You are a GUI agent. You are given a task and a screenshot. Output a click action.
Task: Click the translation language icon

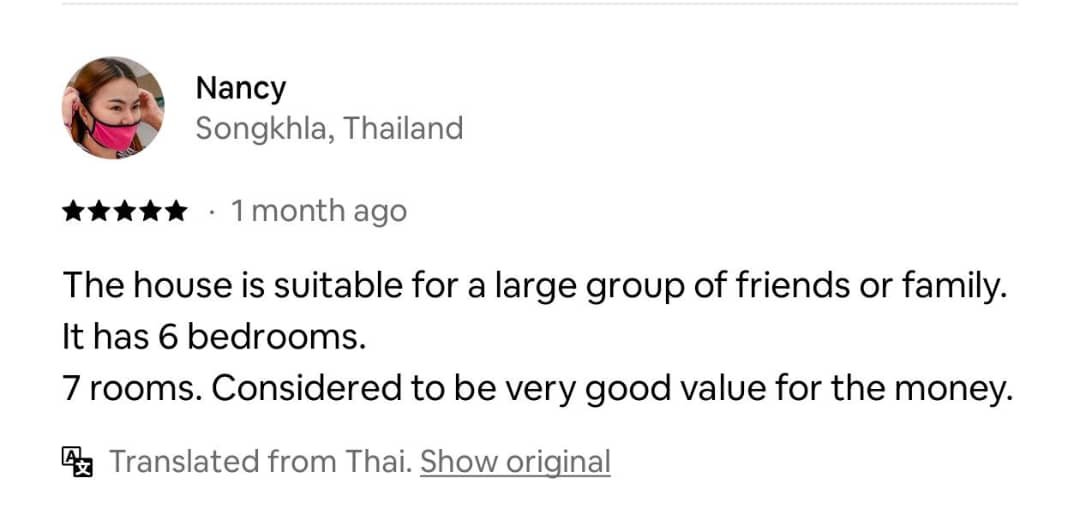[77, 461]
